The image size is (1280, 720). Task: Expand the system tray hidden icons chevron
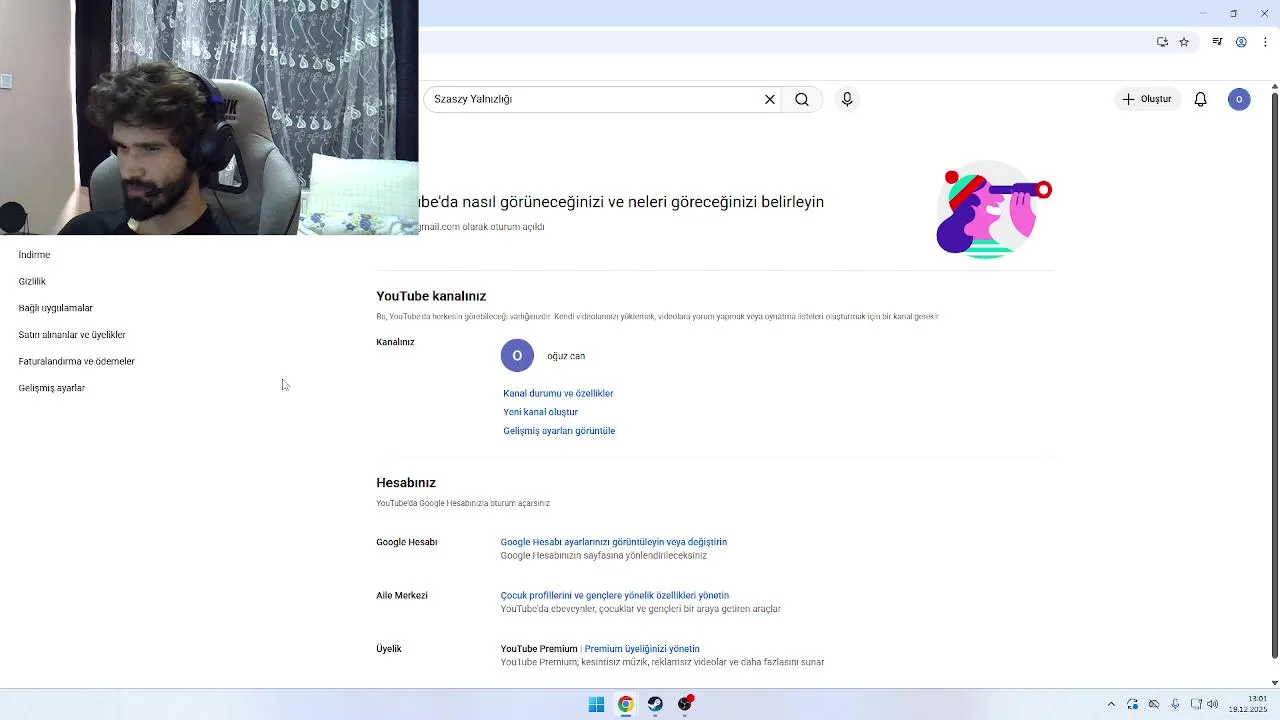[1110, 704]
